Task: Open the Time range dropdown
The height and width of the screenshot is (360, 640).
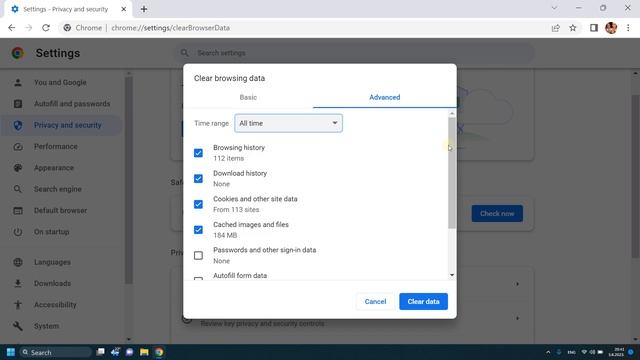Action: (x=288, y=123)
